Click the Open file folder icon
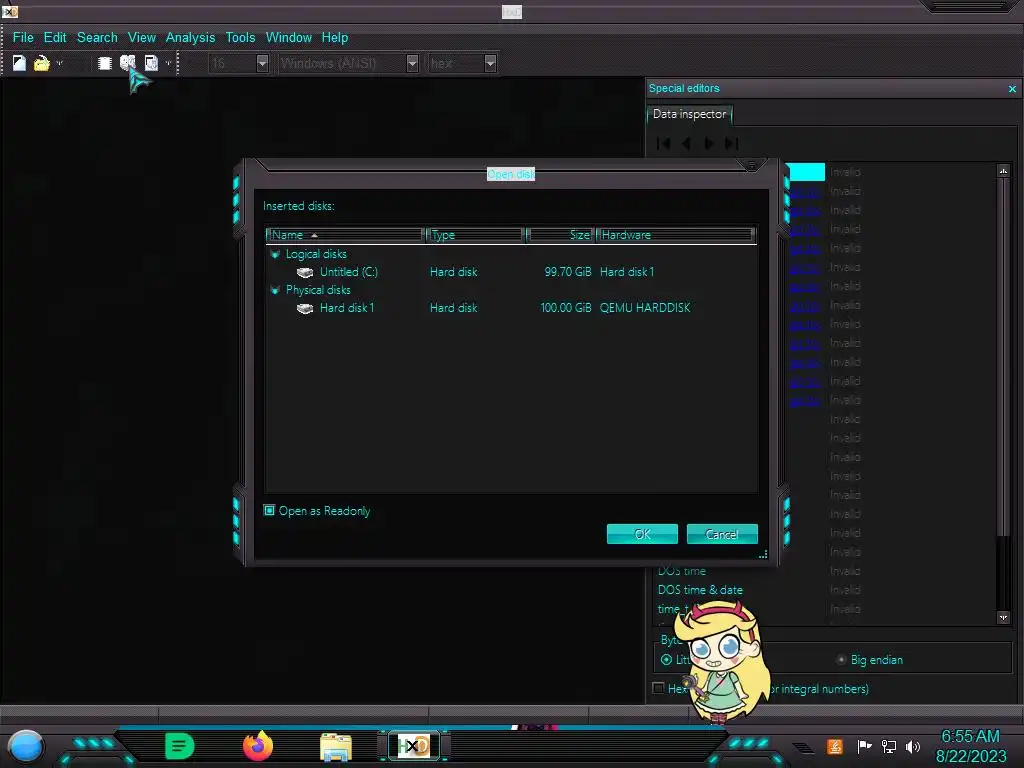The height and width of the screenshot is (768, 1024). [42, 63]
